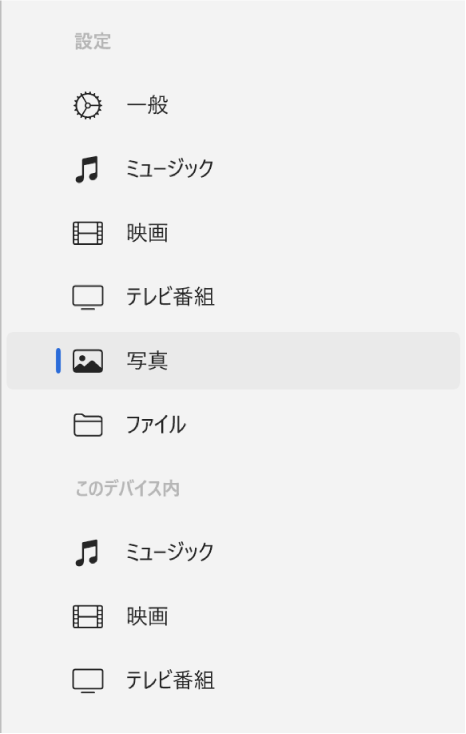Select the TV screen icon under 設定

[x=88, y=297]
